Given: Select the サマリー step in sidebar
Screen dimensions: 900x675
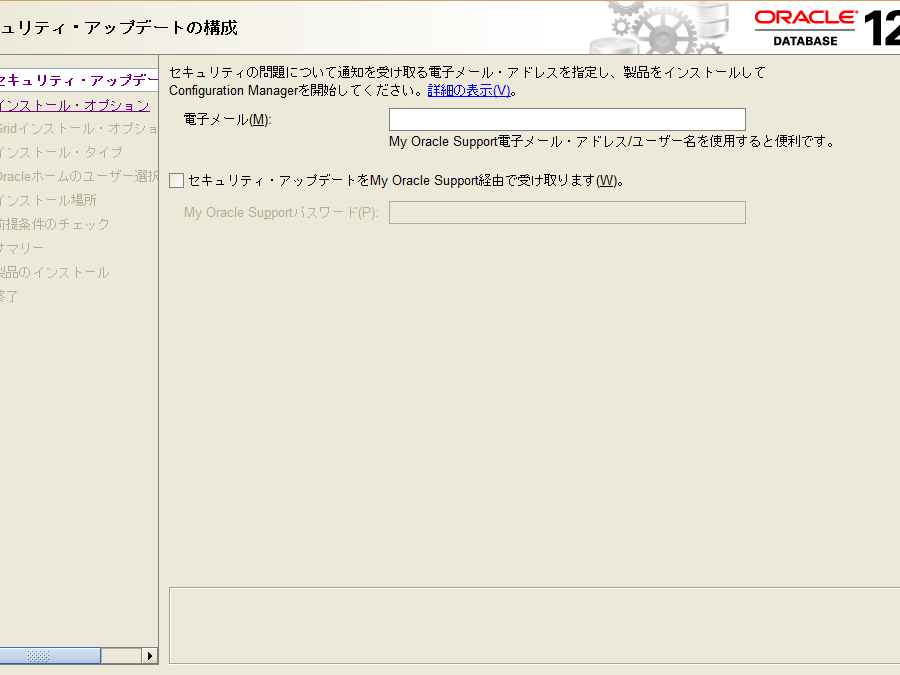Looking at the screenshot, I should click(x=22, y=248).
